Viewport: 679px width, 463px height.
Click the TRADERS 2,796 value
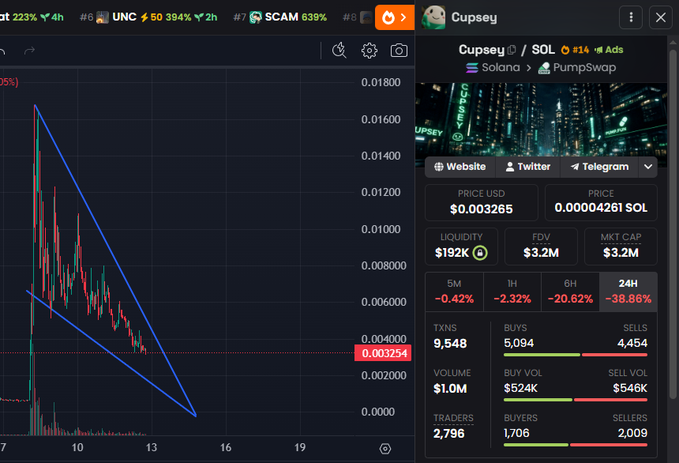449,434
